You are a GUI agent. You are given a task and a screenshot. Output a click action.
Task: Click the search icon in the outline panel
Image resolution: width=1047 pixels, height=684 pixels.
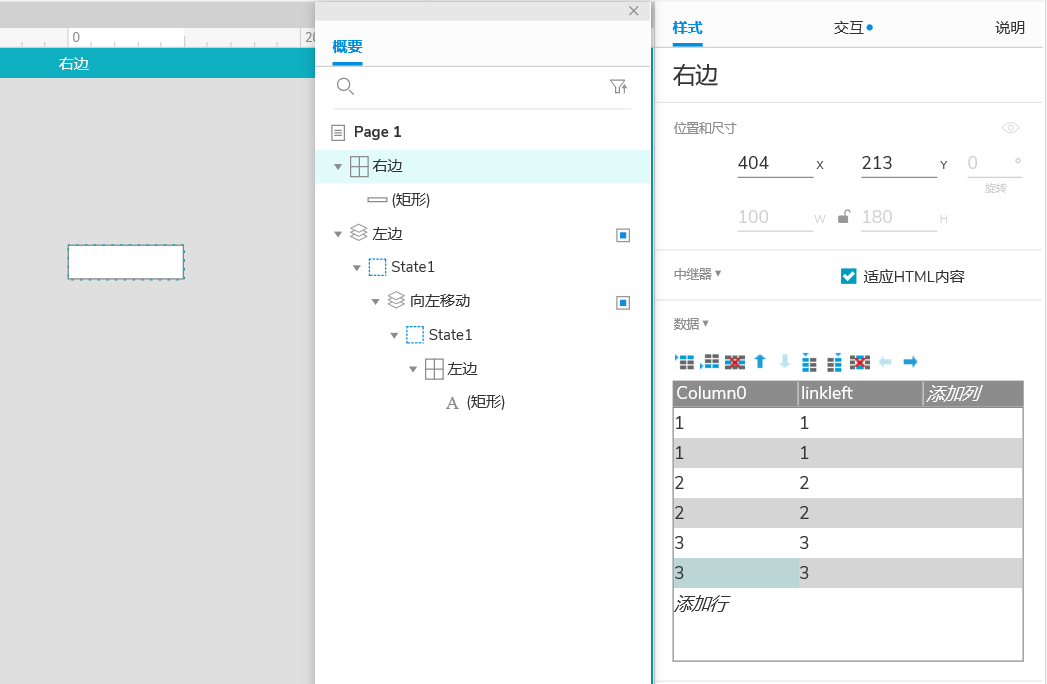click(345, 86)
